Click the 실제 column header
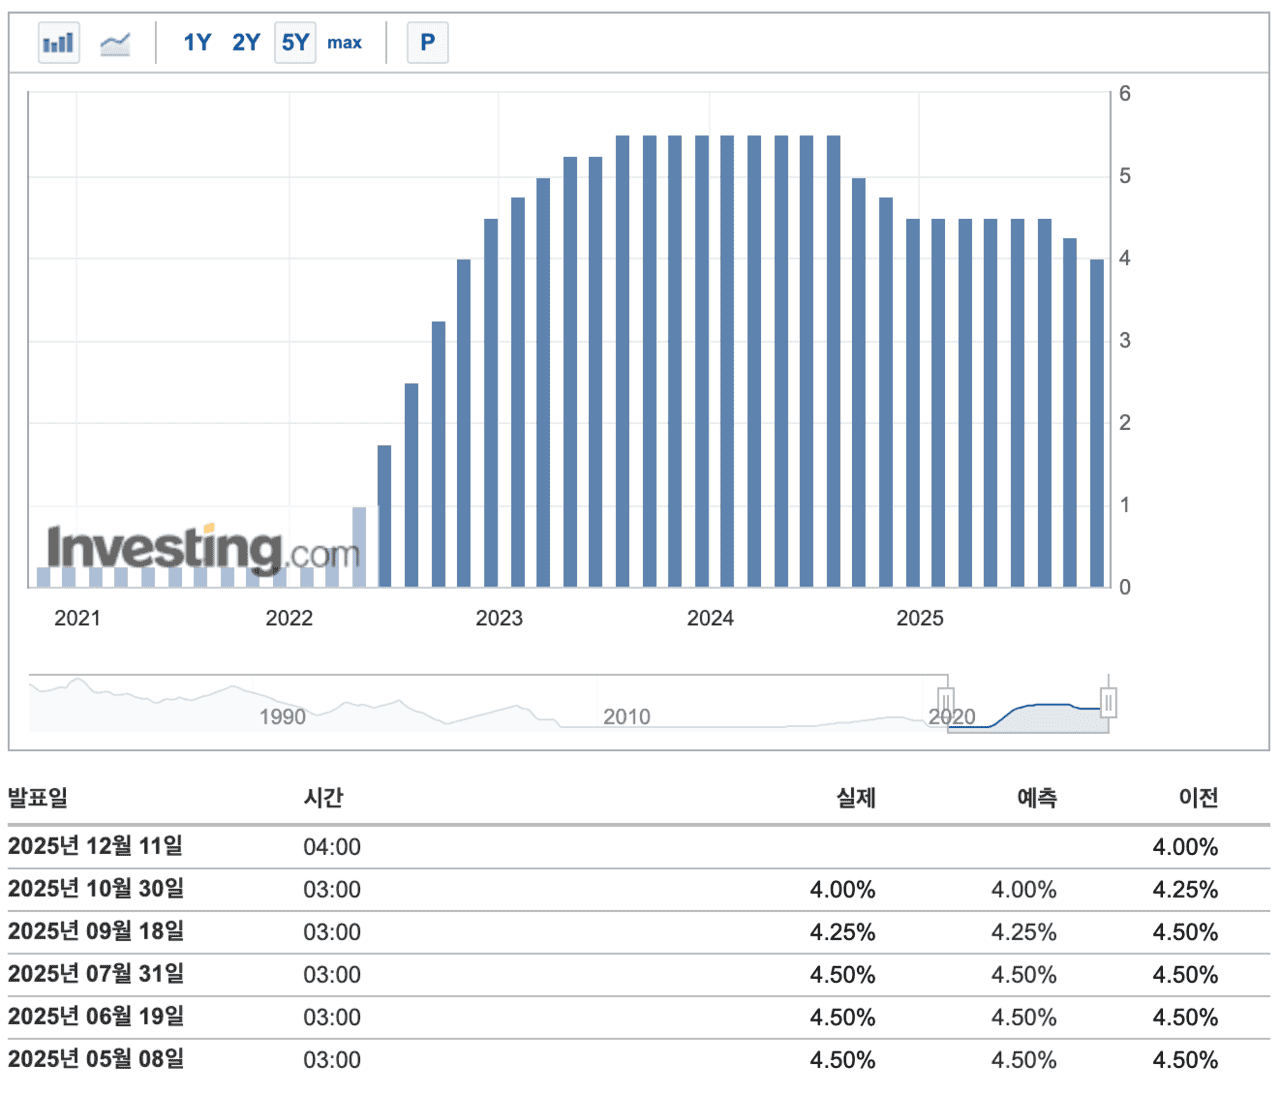This screenshot has width=1280, height=1094. pos(857,797)
